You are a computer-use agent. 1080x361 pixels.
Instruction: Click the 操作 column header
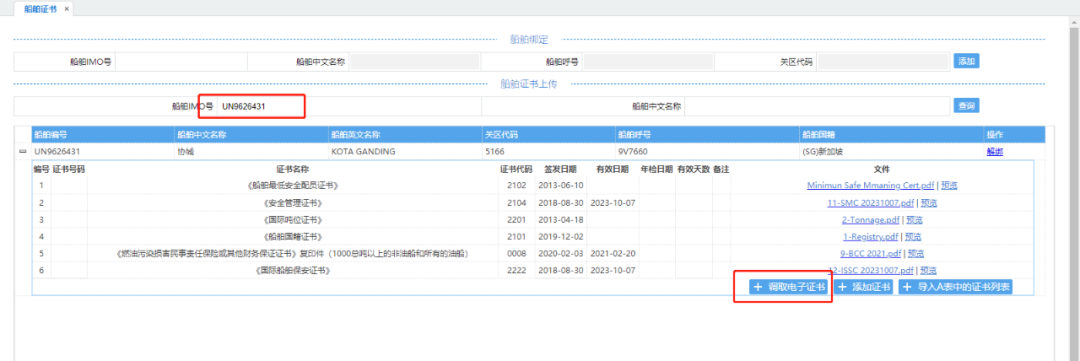[x=1015, y=134]
